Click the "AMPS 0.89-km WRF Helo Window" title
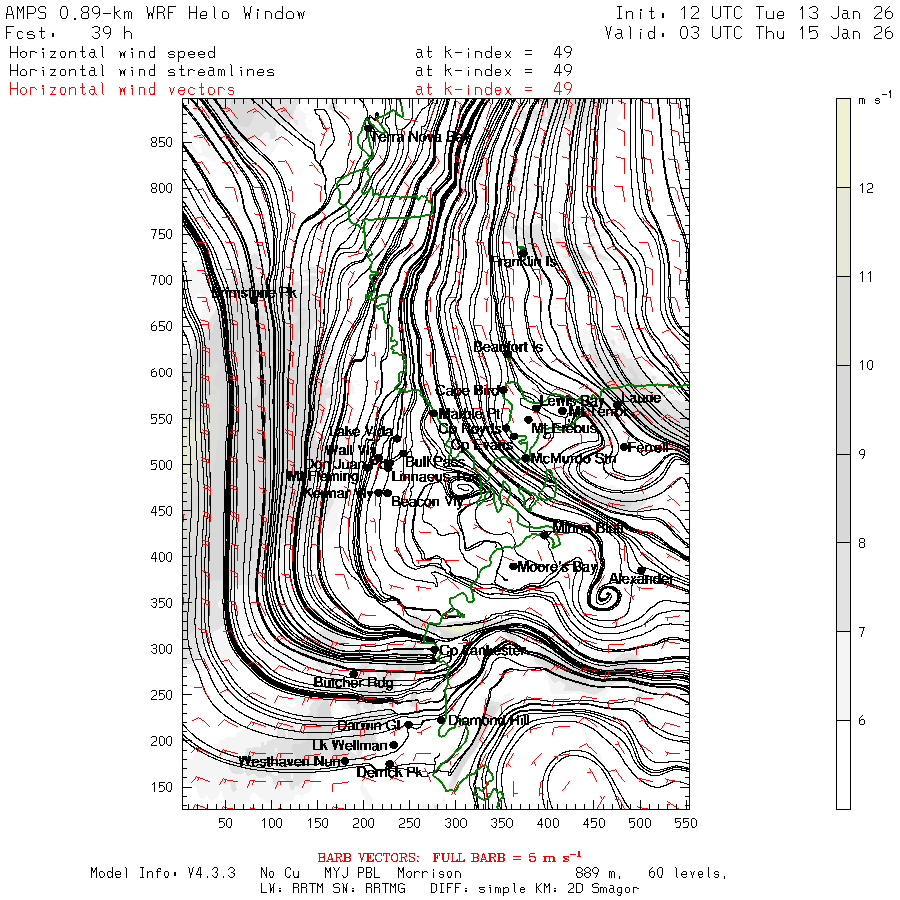Viewport: 900px width, 900px height. tap(156, 14)
